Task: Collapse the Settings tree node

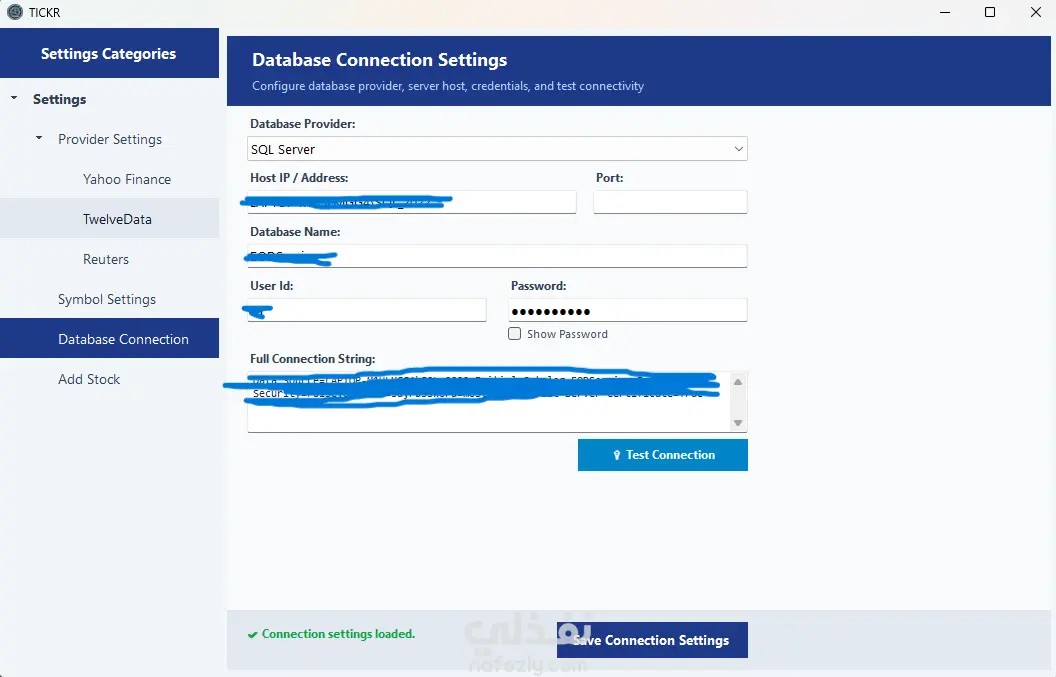Action: coord(14,98)
